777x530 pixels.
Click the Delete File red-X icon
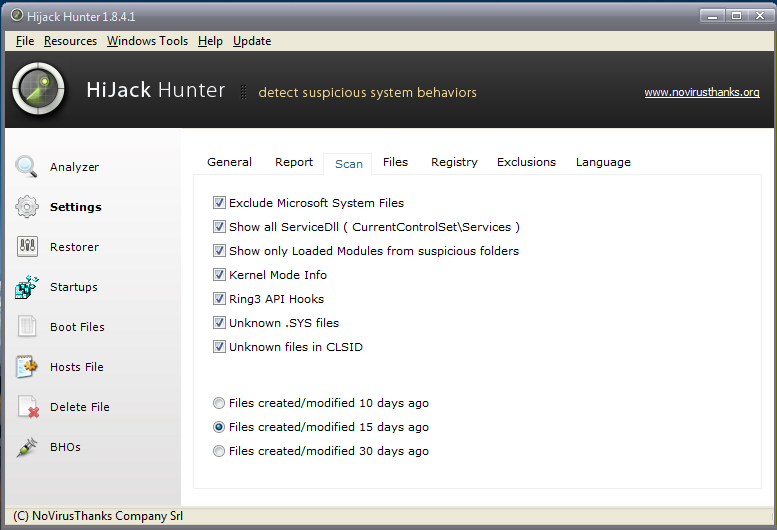[28, 407]
